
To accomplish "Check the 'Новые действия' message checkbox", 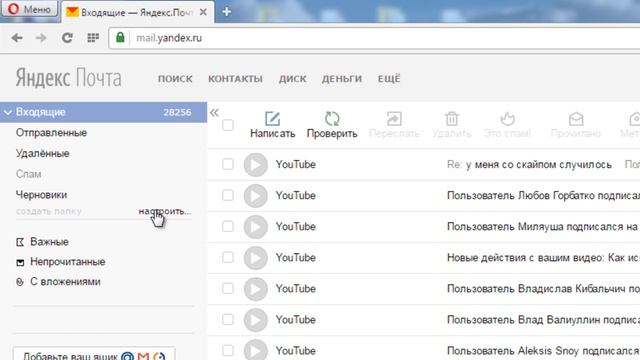I will (228, 257).
